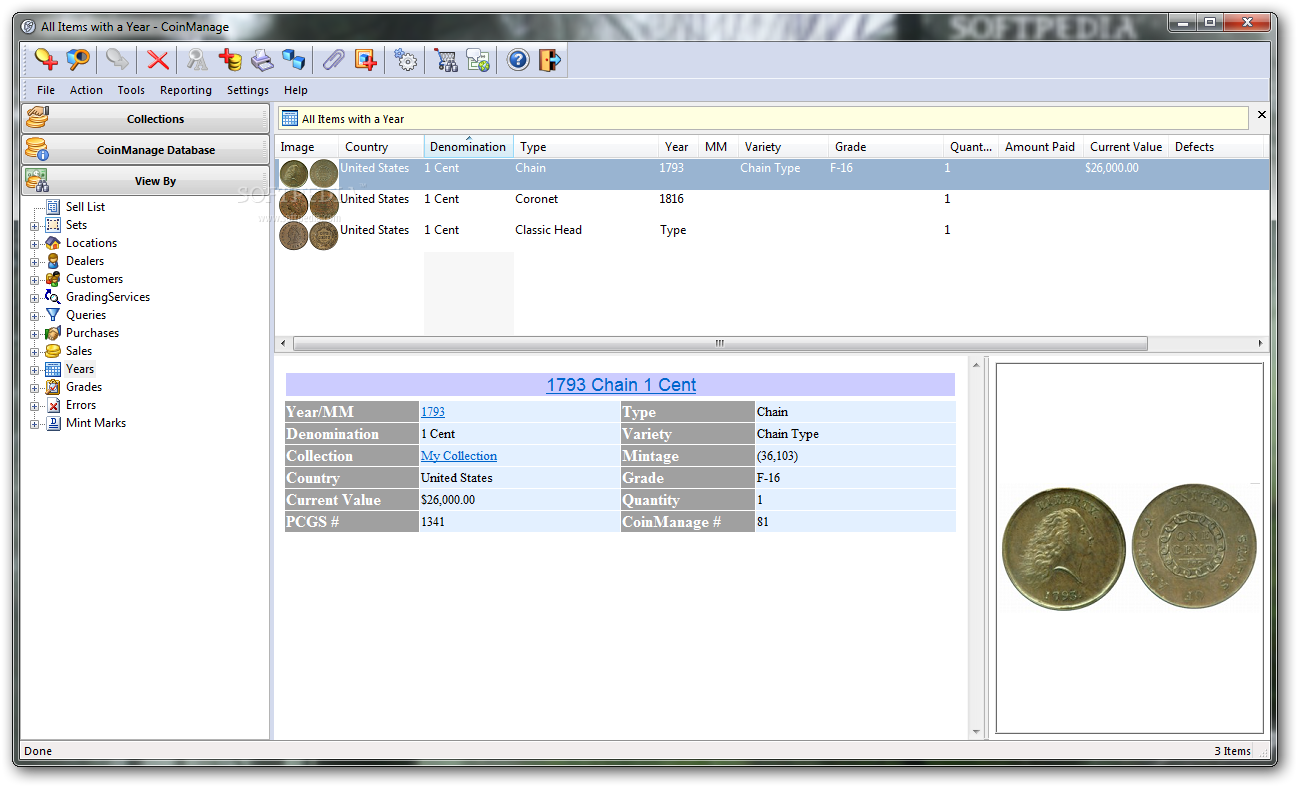Close the All Items with a Year view
The height and width of the screenshot is (787, 1298).
[x=1261, y=115]
